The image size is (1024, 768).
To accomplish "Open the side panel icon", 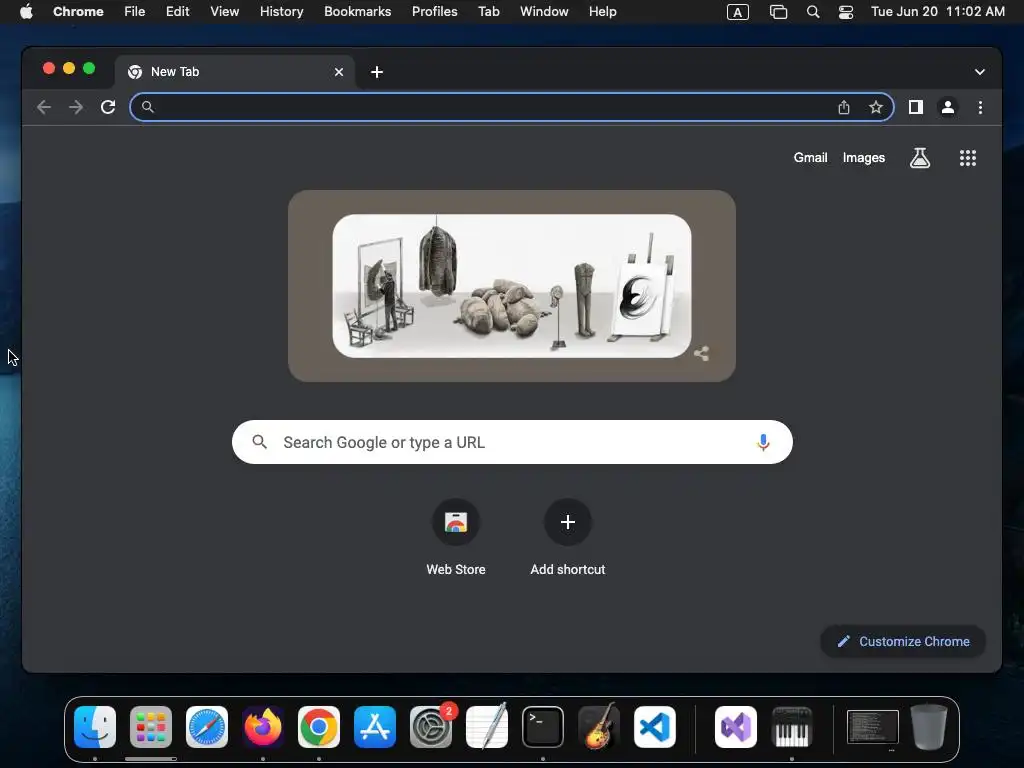I will pos(916,107).
